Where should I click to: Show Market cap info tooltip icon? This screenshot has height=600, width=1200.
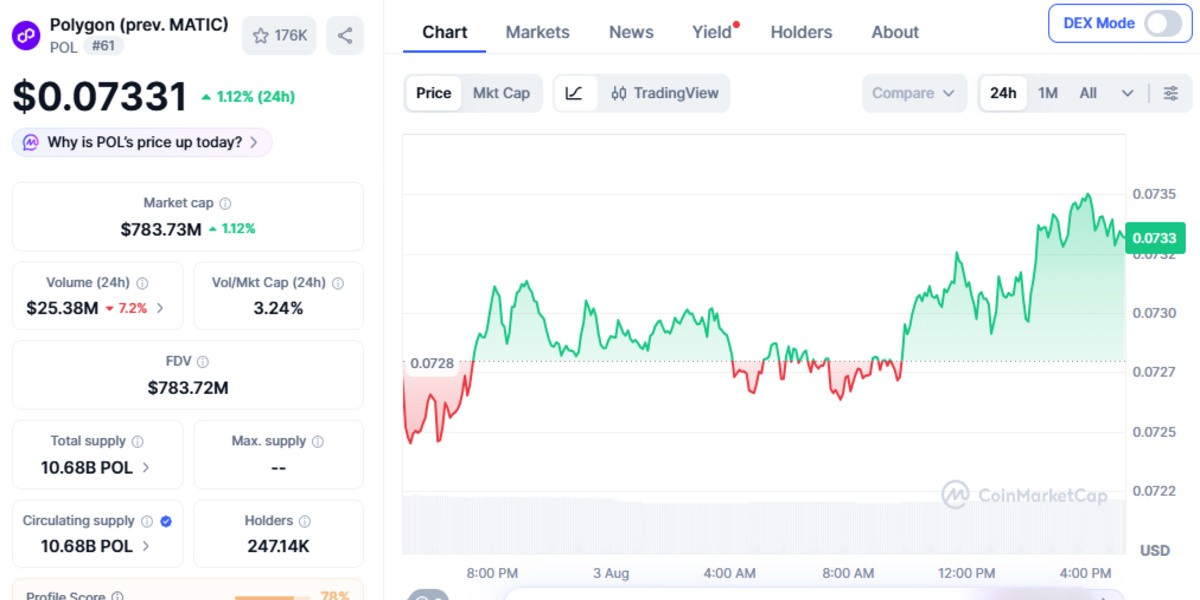pyautogui.click(x=226, y=203)
